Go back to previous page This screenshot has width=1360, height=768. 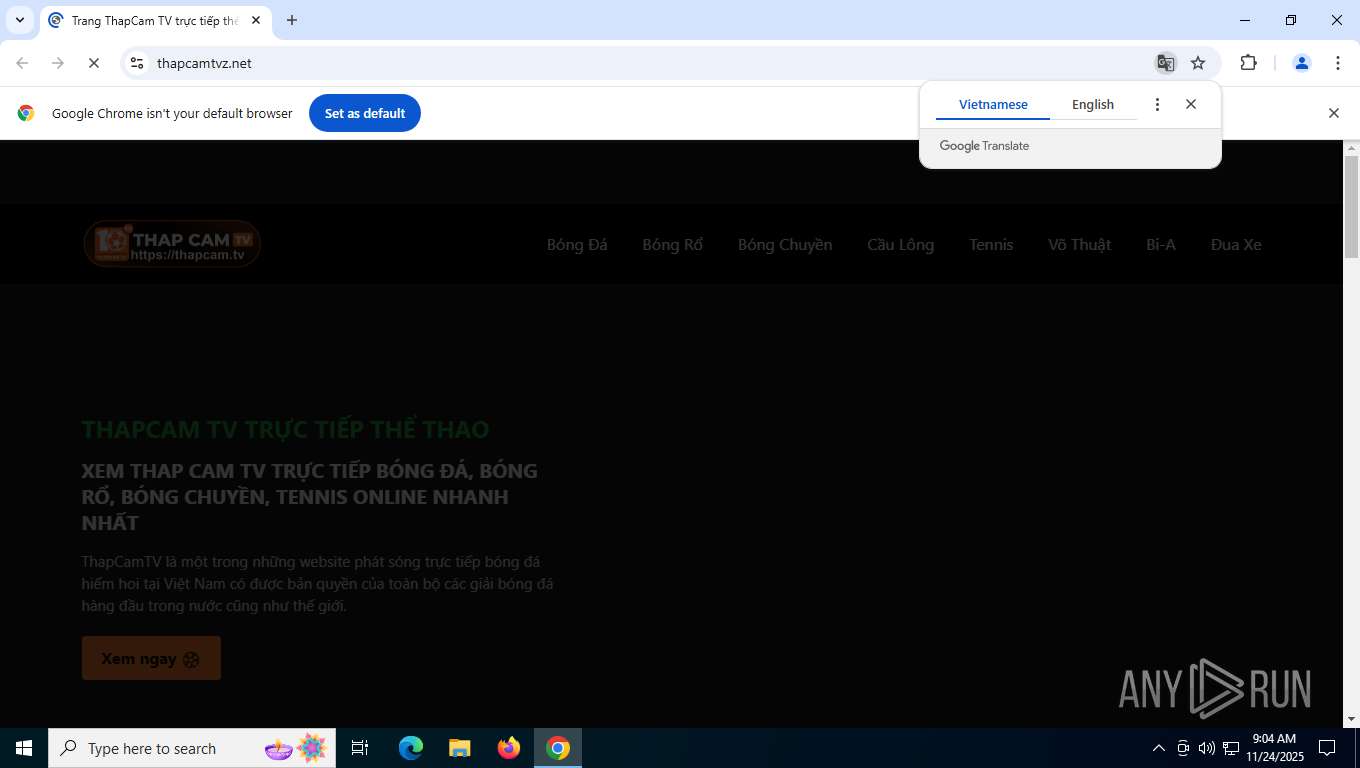(x=22, y=63)
